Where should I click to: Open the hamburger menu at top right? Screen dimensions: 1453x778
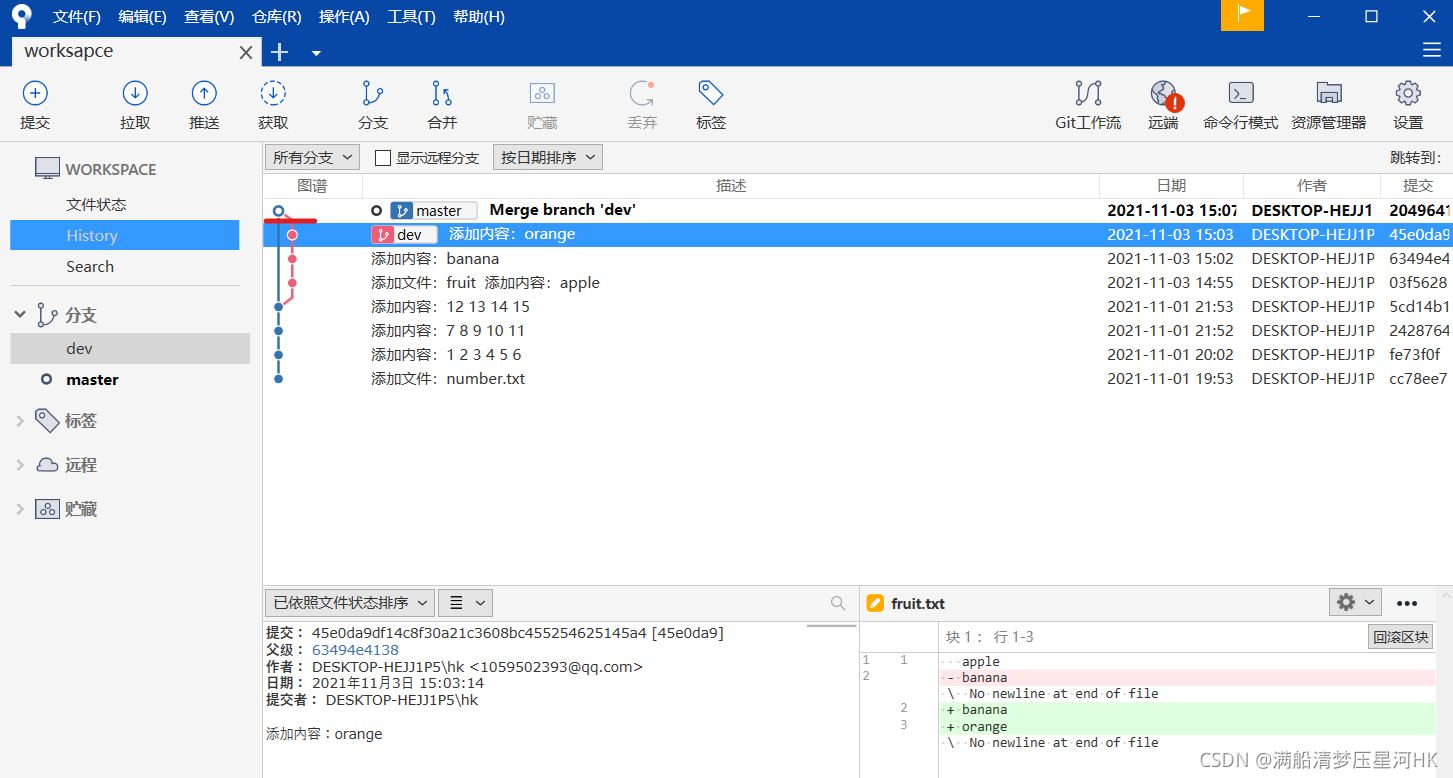click(1432, 51)
